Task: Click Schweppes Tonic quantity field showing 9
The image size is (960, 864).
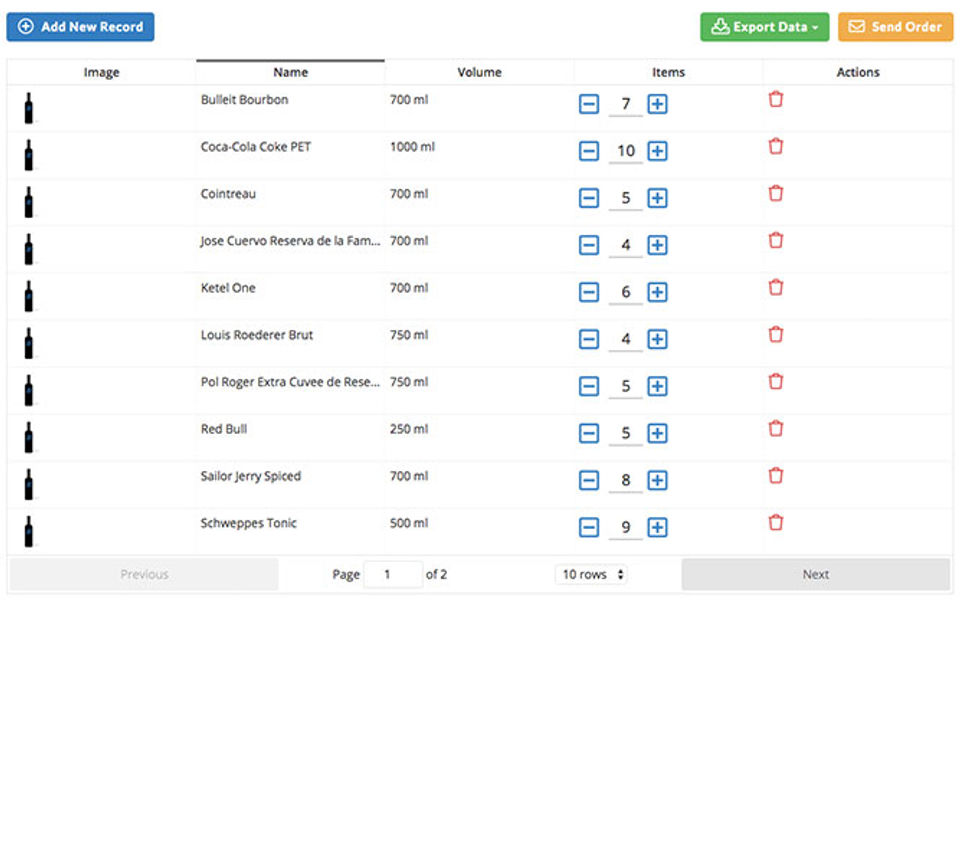Action: (x=625, y=528)
